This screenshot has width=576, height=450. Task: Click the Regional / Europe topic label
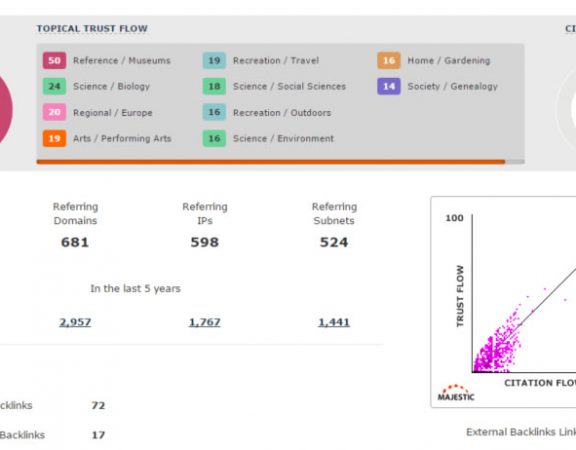[x=112, y=113]
